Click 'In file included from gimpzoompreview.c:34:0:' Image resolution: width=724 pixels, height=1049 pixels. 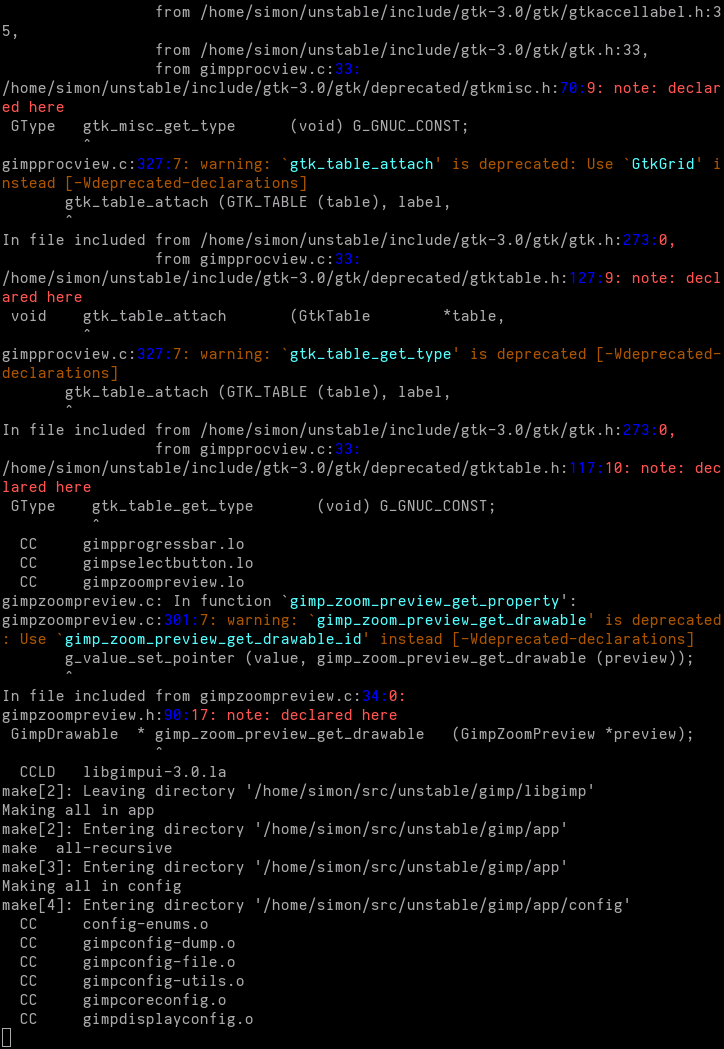[x=203, y=696]
